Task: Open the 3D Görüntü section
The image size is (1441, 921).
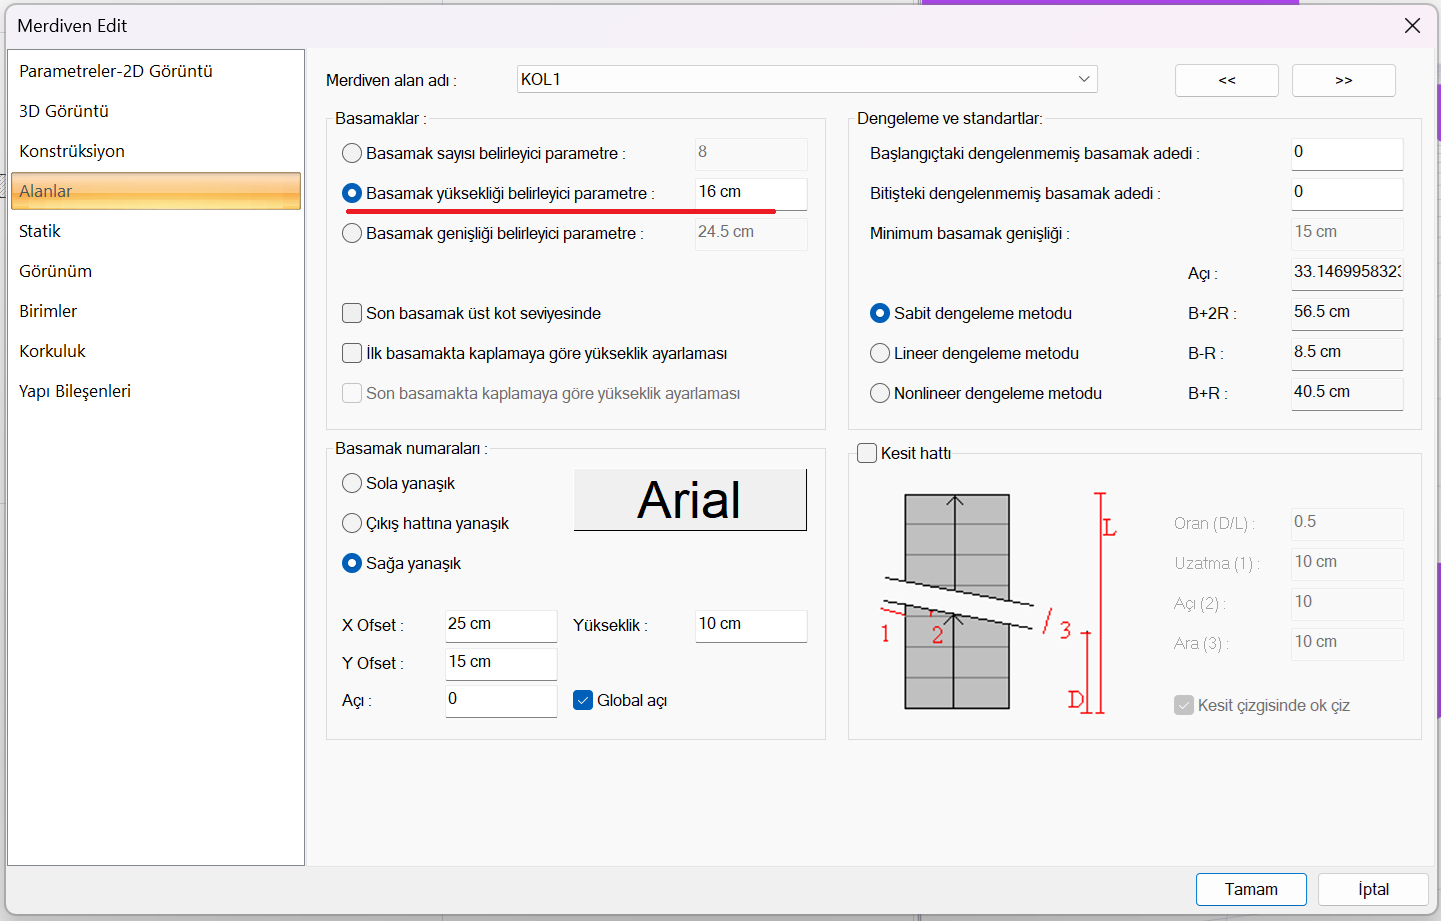Action: point(64,111)
